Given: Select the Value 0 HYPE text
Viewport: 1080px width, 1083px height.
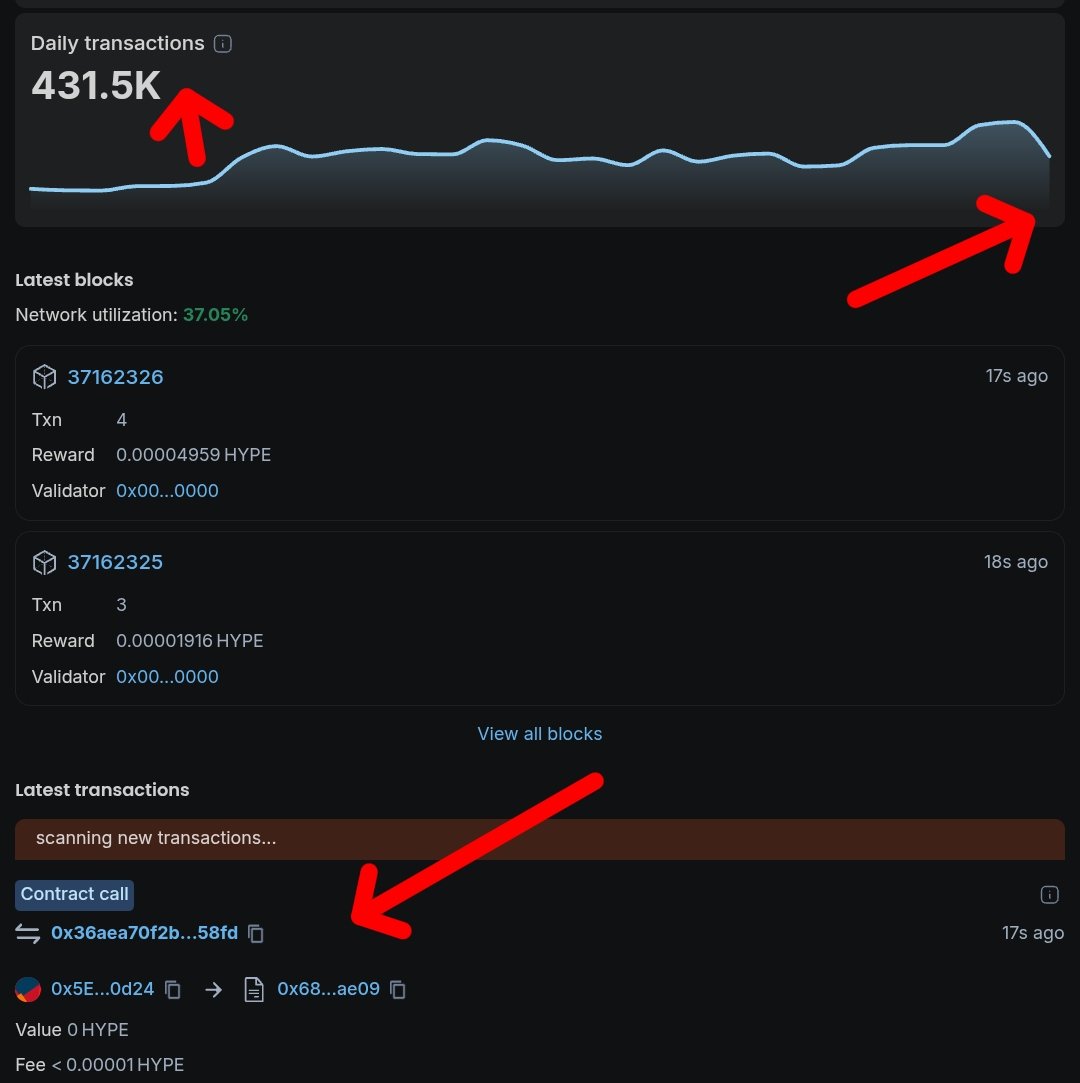Looking at the screenshot, I should tap(72, 1030).
